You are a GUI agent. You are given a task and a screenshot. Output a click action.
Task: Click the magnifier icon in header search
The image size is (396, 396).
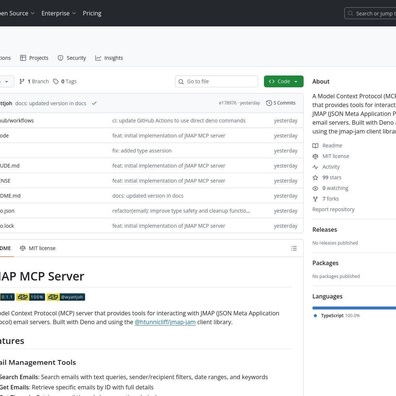(350, 13)
